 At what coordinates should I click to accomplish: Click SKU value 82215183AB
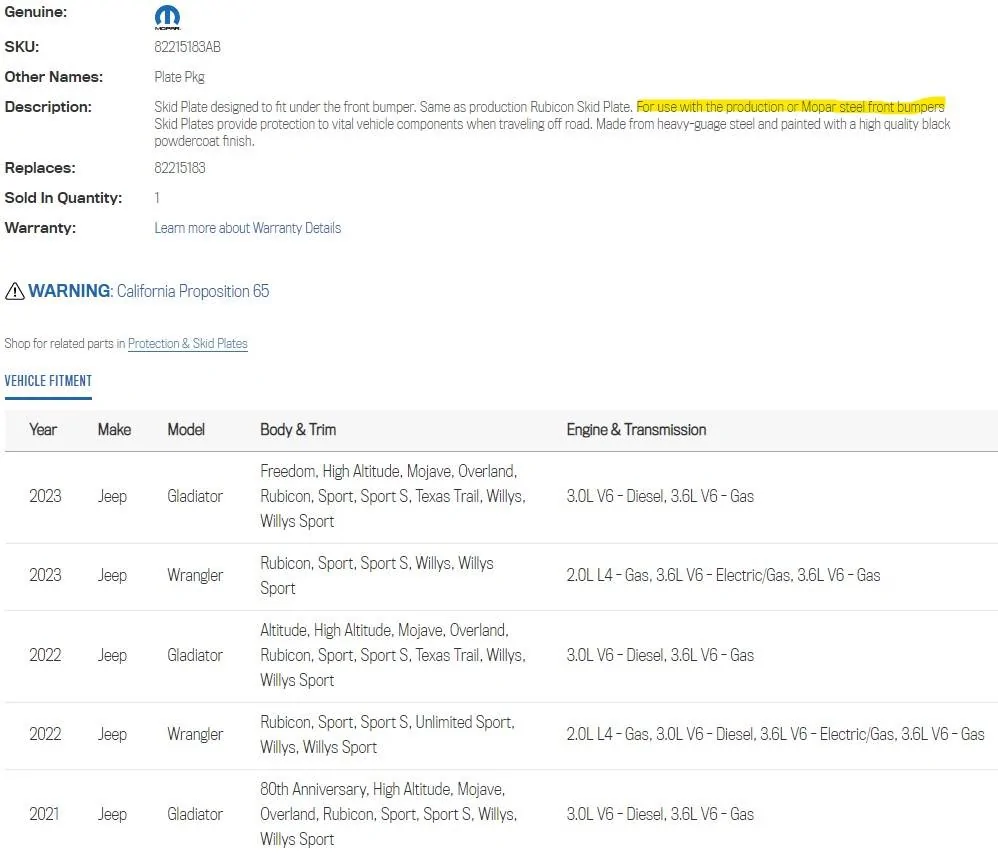[x=188, y=47]
